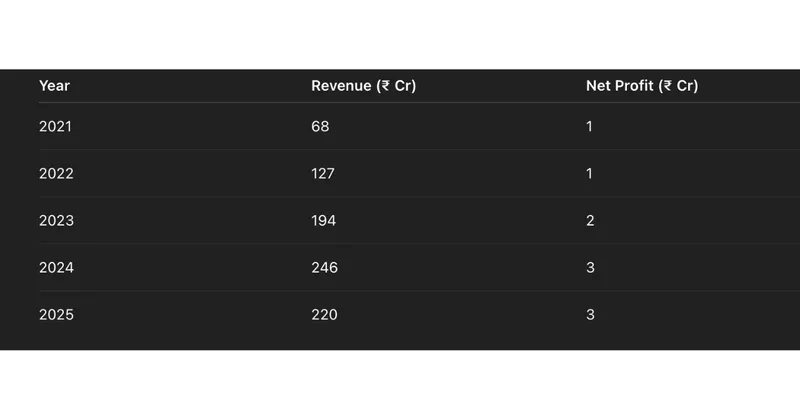Select the 2022 year cell
Image resolution: width=800 pixels, height=400 pixels.
click(x=56, y=173)
